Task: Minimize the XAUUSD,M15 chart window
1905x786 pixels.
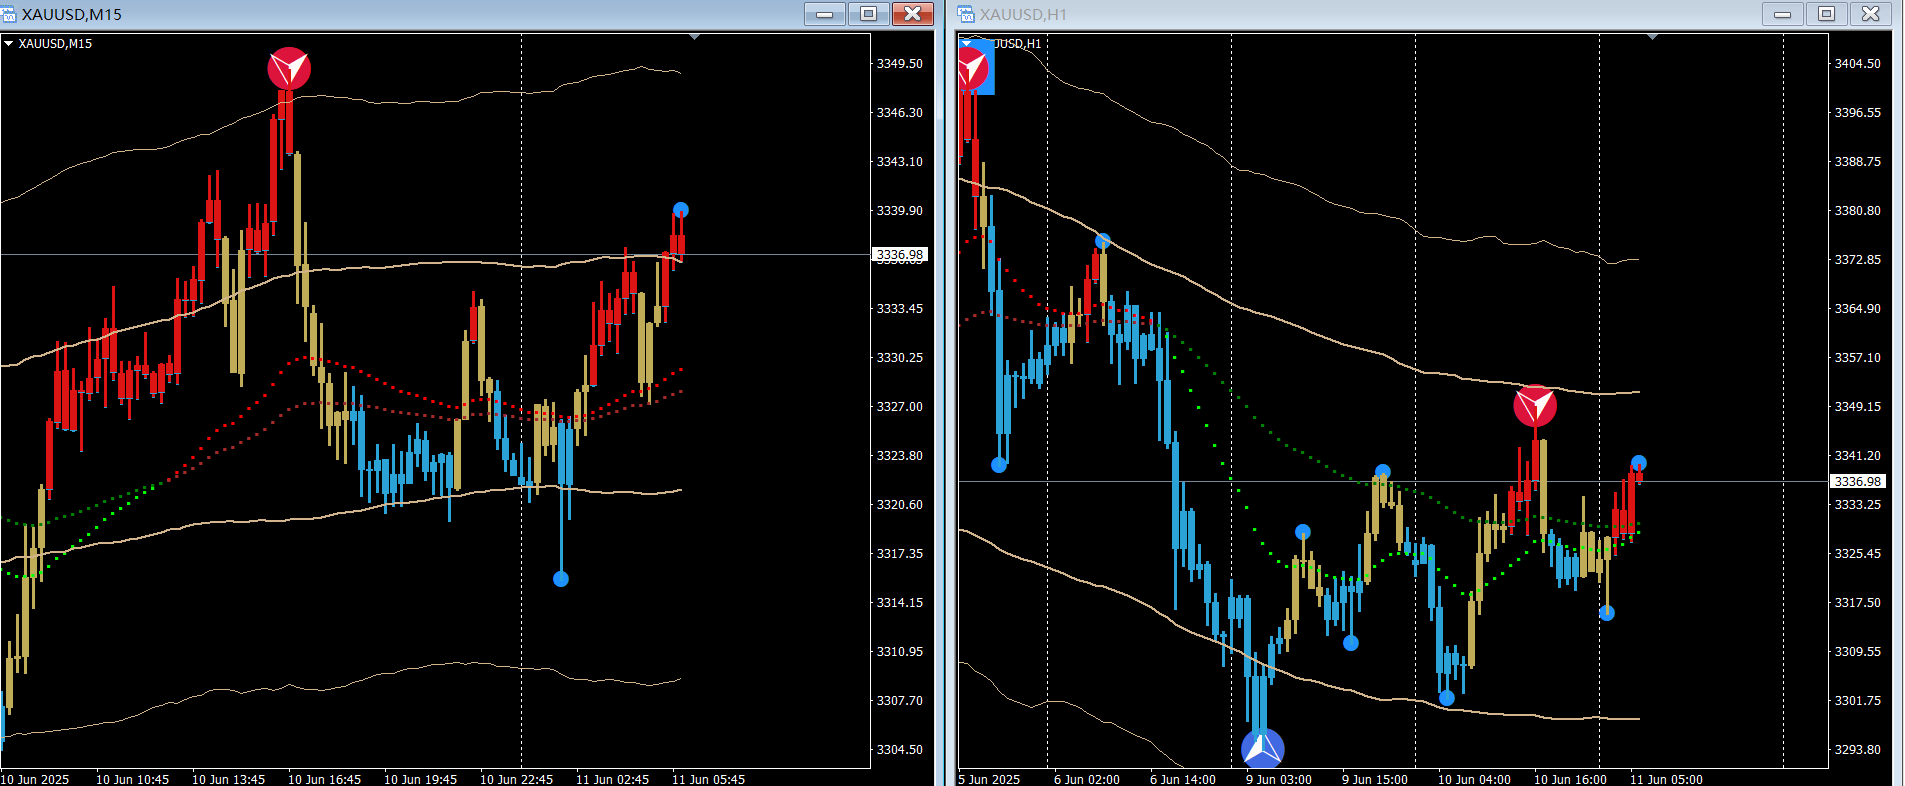Action: [825, 14]
